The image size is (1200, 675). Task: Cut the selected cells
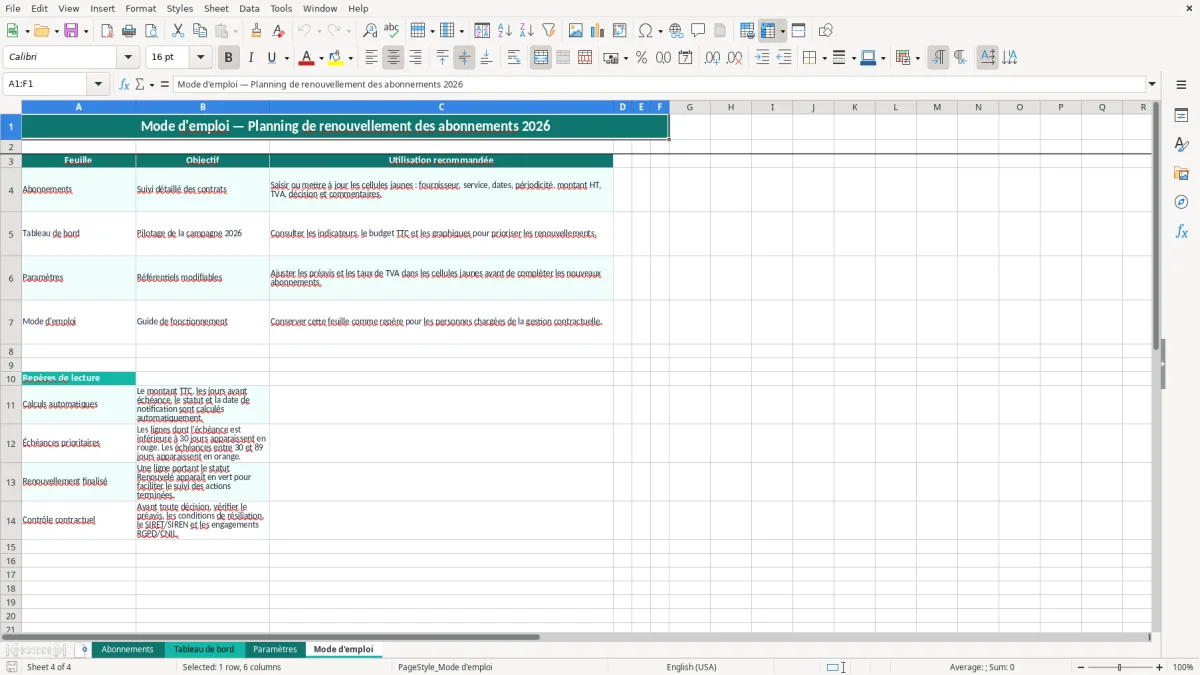coord(178,31)
